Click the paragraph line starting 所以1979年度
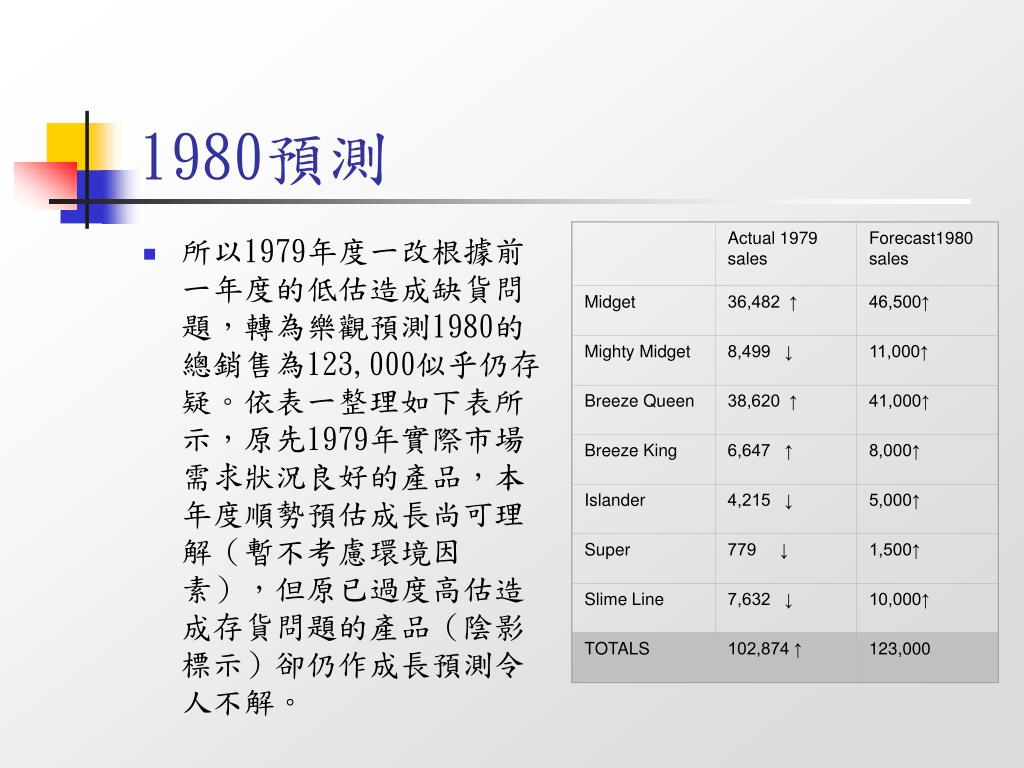The height and width of the screenshot is (768, 1024). coord(353,252)
